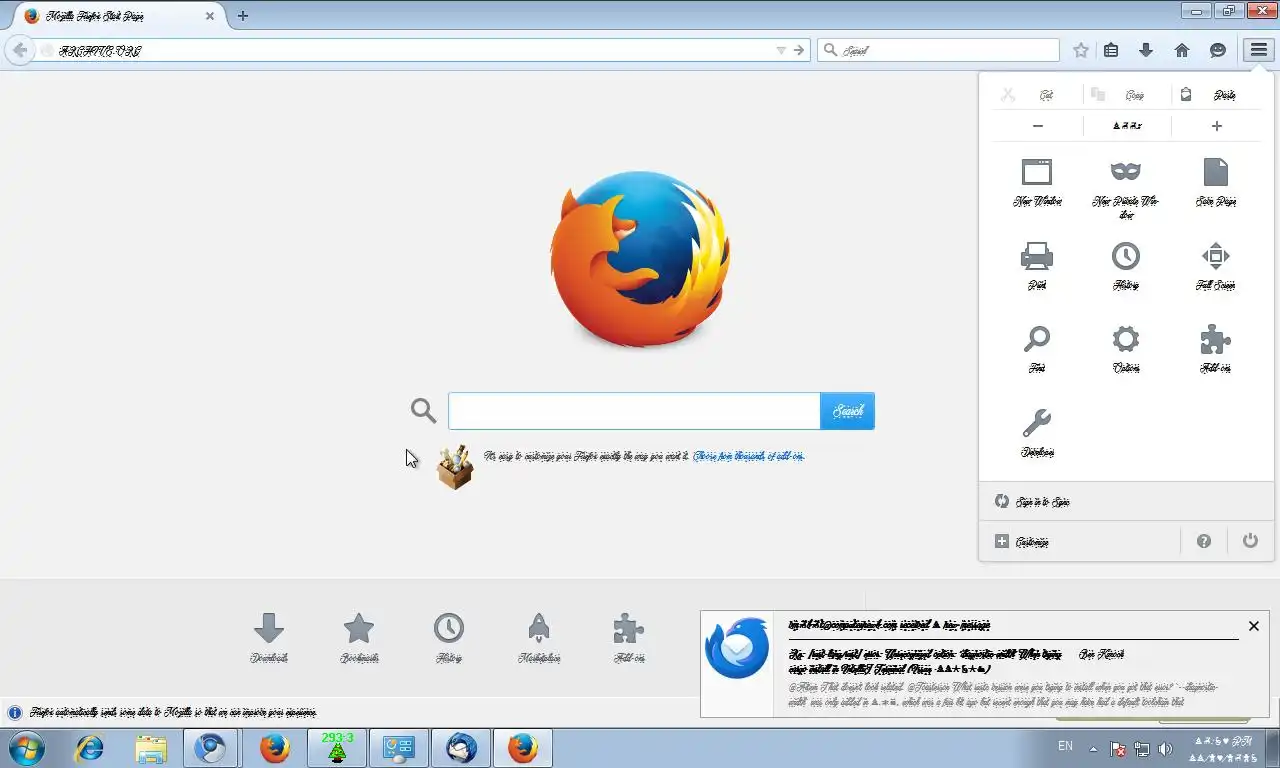
Task: Open the Windows Start button
Action: pyautogui.click(x=26, y=748)
